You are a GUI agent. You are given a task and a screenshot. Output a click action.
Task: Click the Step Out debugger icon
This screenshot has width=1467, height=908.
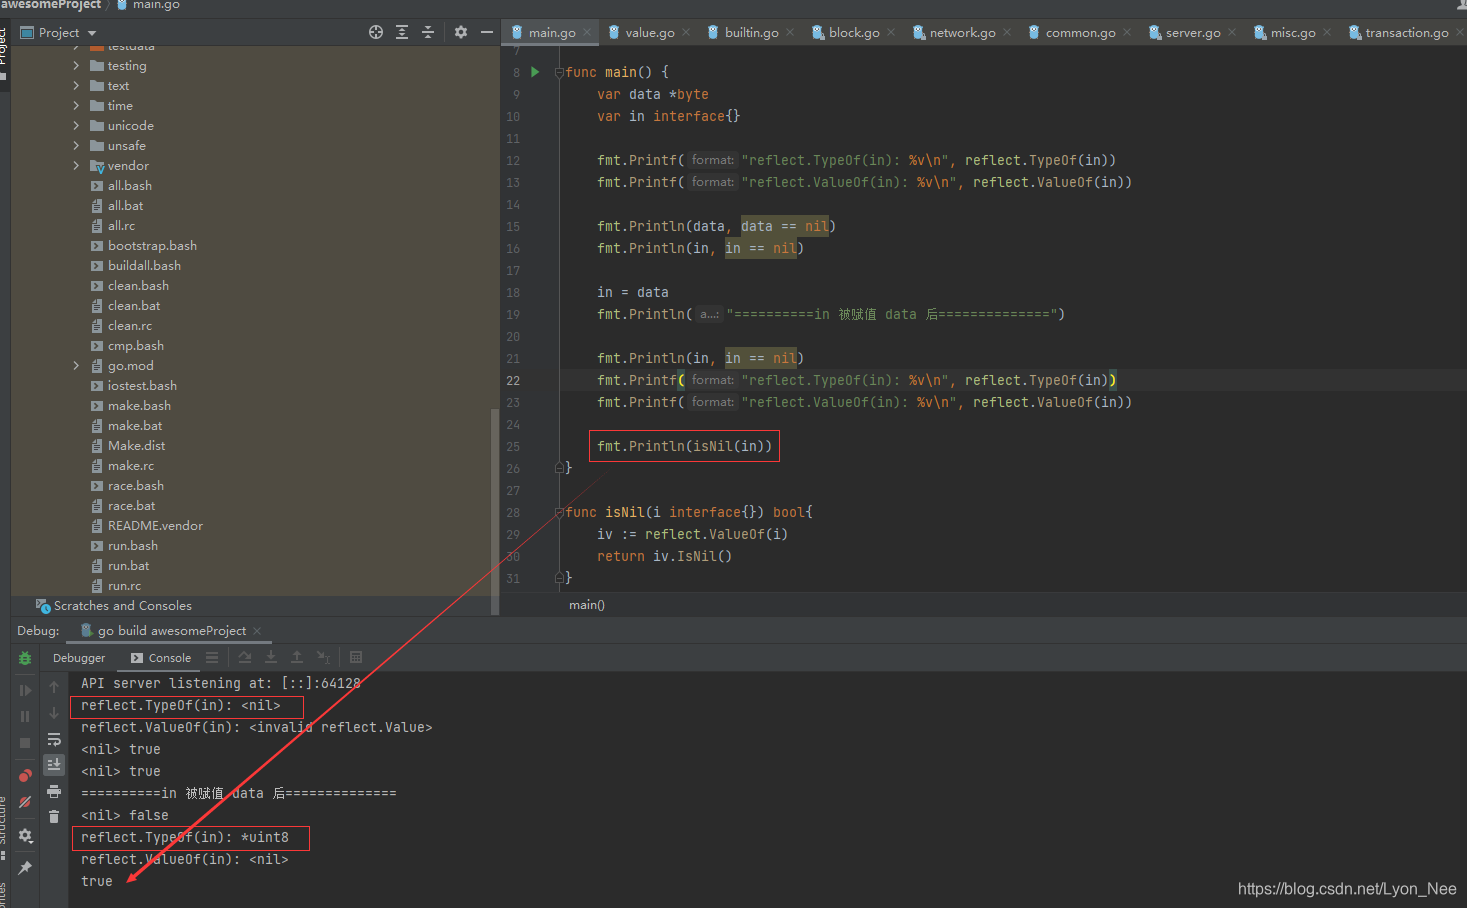pos(297,657)
